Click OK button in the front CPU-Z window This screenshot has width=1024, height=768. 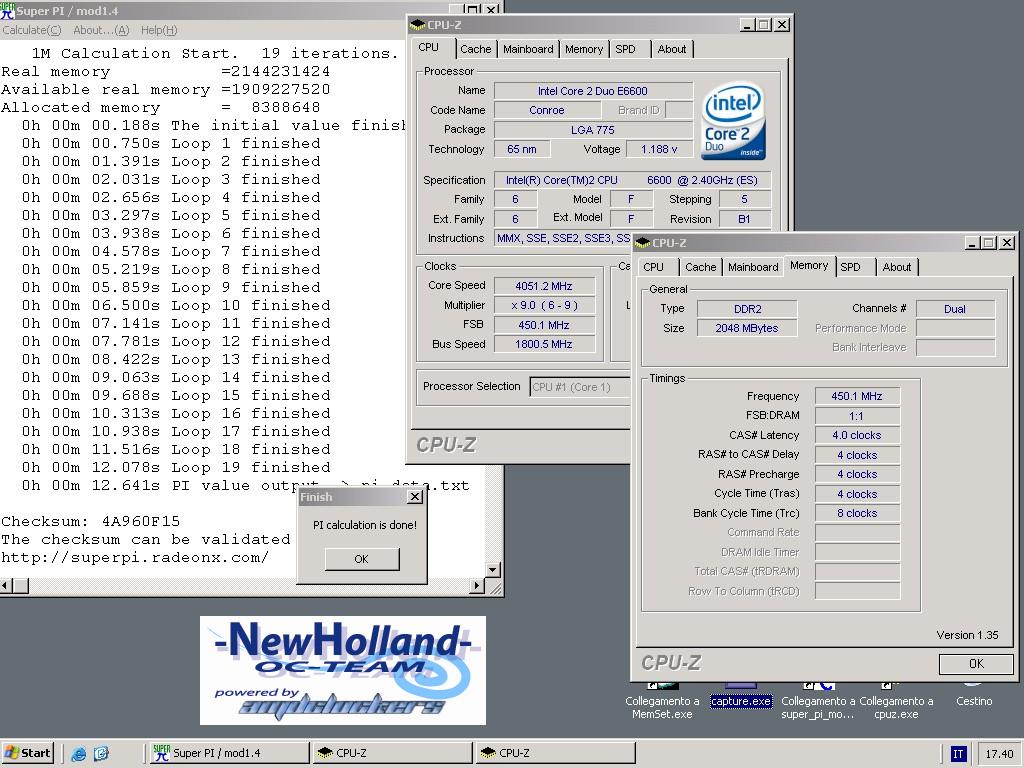[976, 664]
